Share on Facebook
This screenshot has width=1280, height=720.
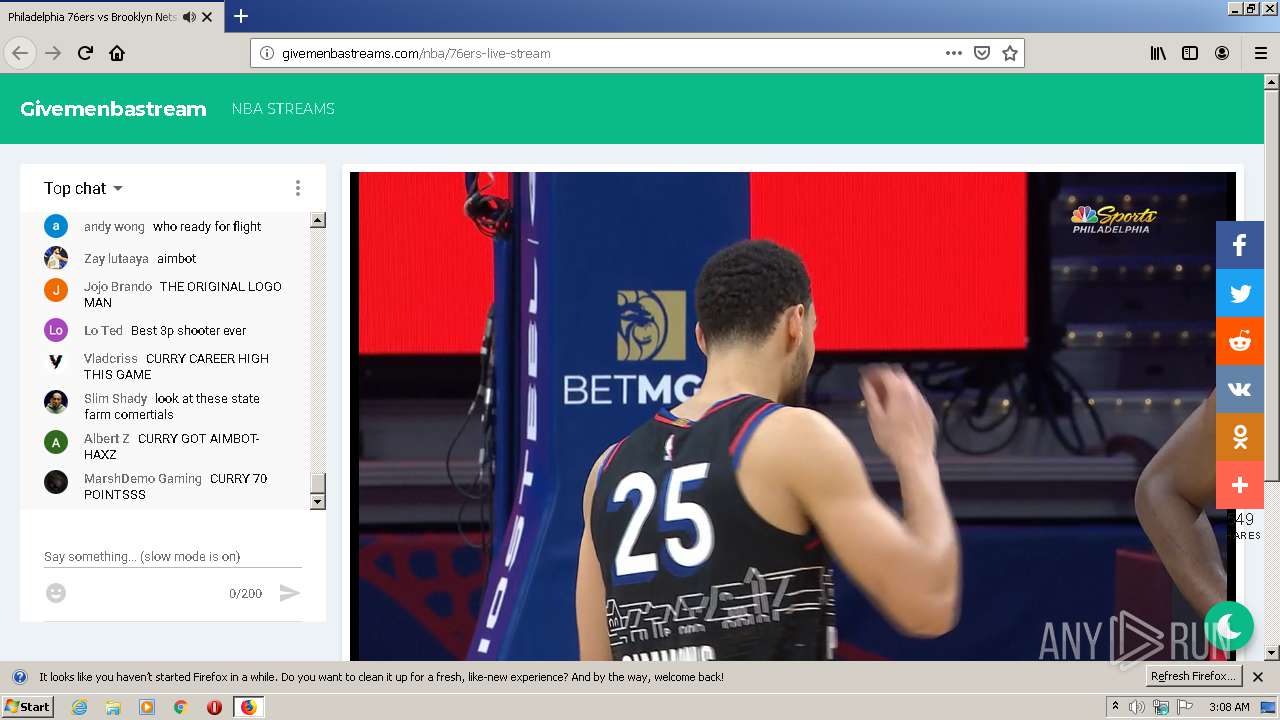[1240, 245]
